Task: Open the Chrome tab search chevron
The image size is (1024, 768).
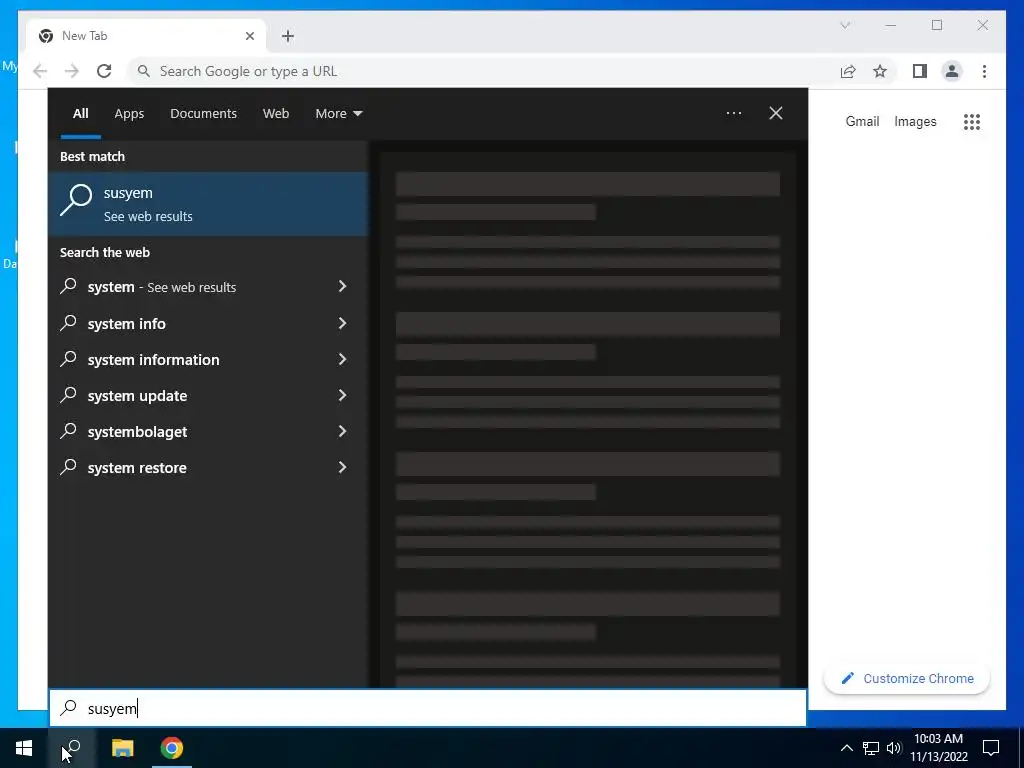Action: (845, 25)
